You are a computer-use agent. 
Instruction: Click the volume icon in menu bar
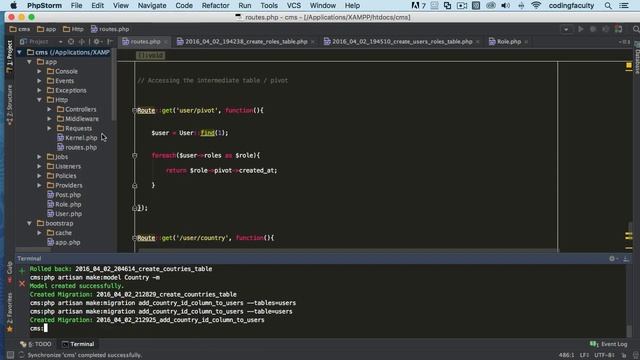(x=505, y=5)
